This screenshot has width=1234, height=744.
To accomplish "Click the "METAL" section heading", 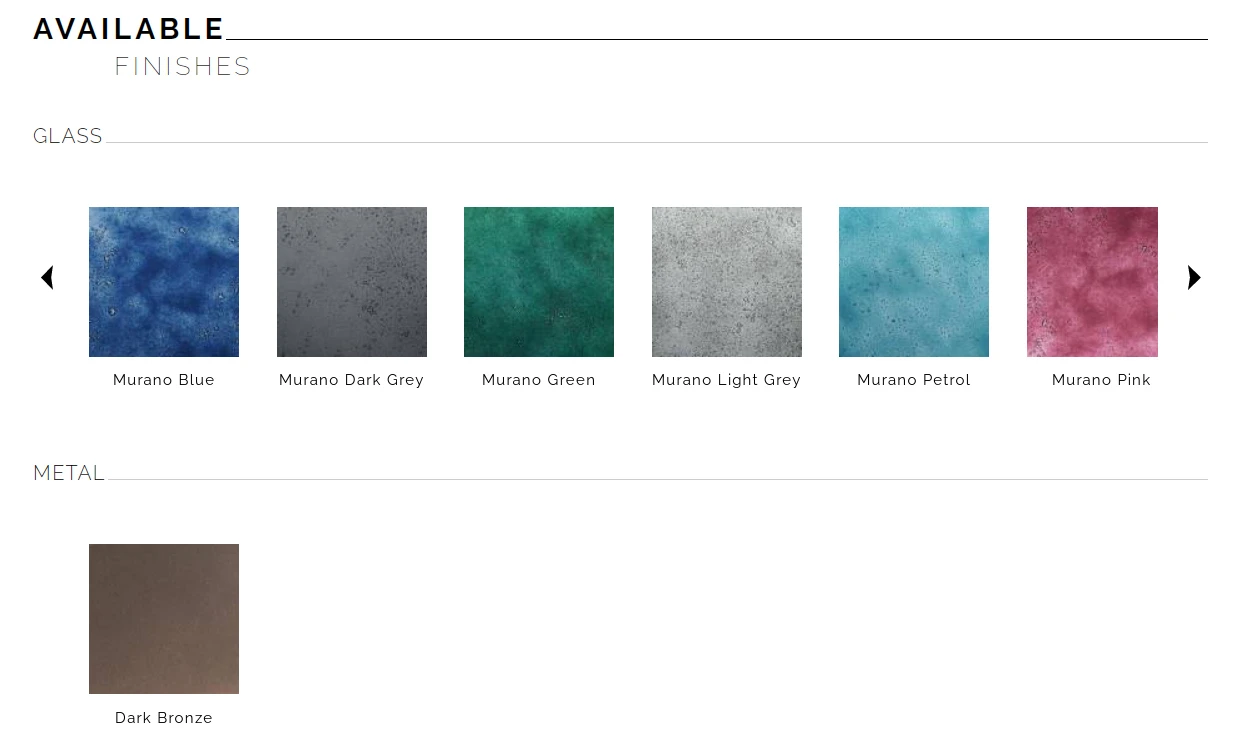I will coord(69,473).
